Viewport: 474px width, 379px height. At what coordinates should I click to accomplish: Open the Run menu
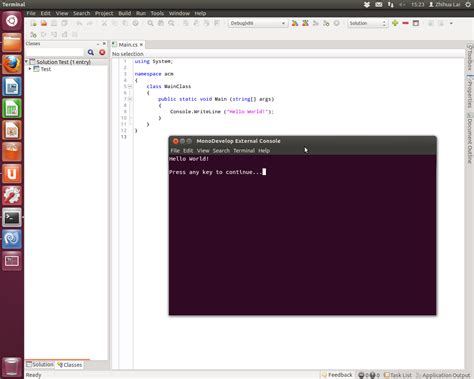(x=141, y=13)
